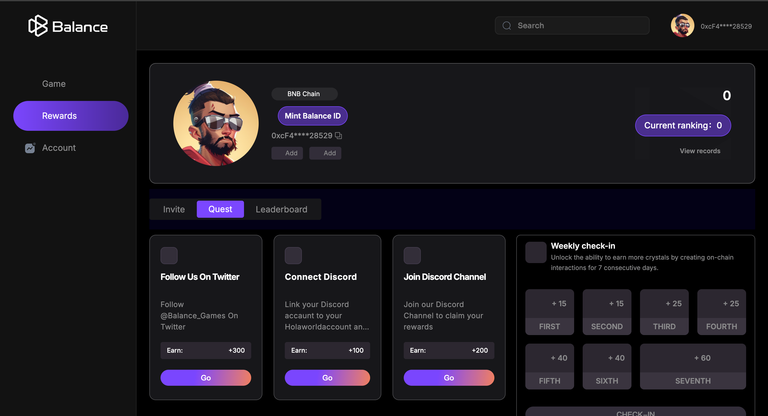The image size is (768, 416).
Task: Click the Connect Discord title
Action: pyautogui.click(x=321, y=277)
